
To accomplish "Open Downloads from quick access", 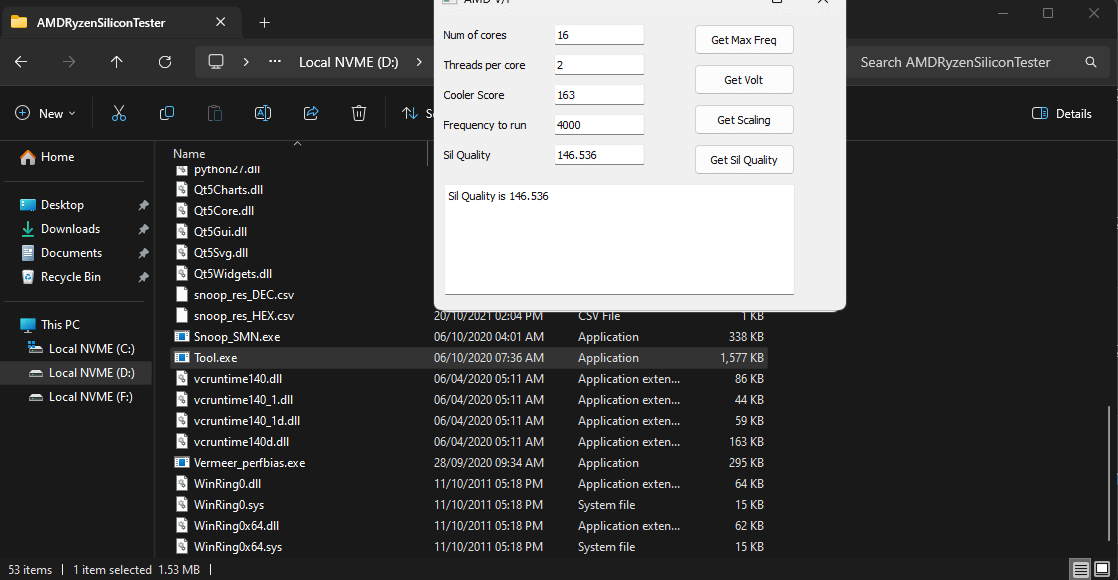I will point(70,229).
